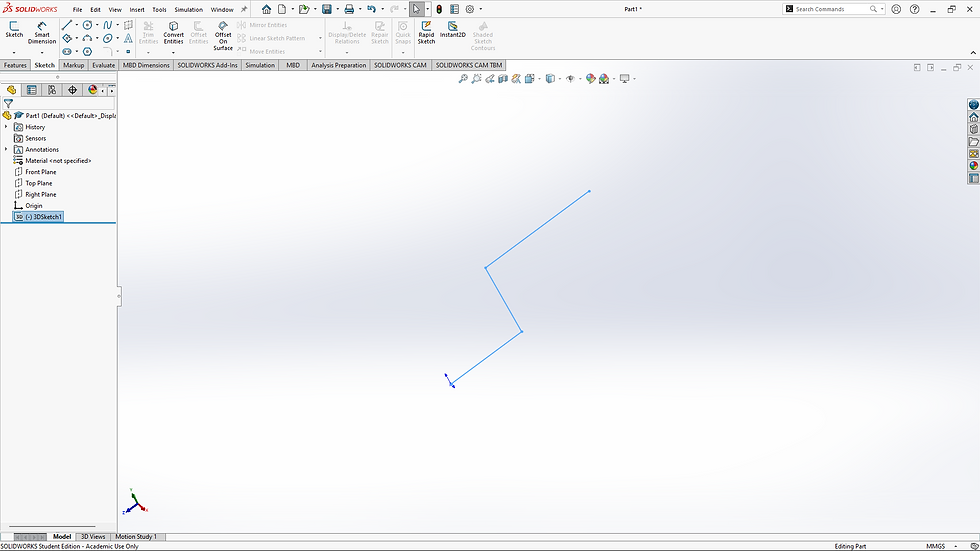Open Line tool dropdown arrow
The height and width of the screenshot is (551, 980).
point(77,25)
